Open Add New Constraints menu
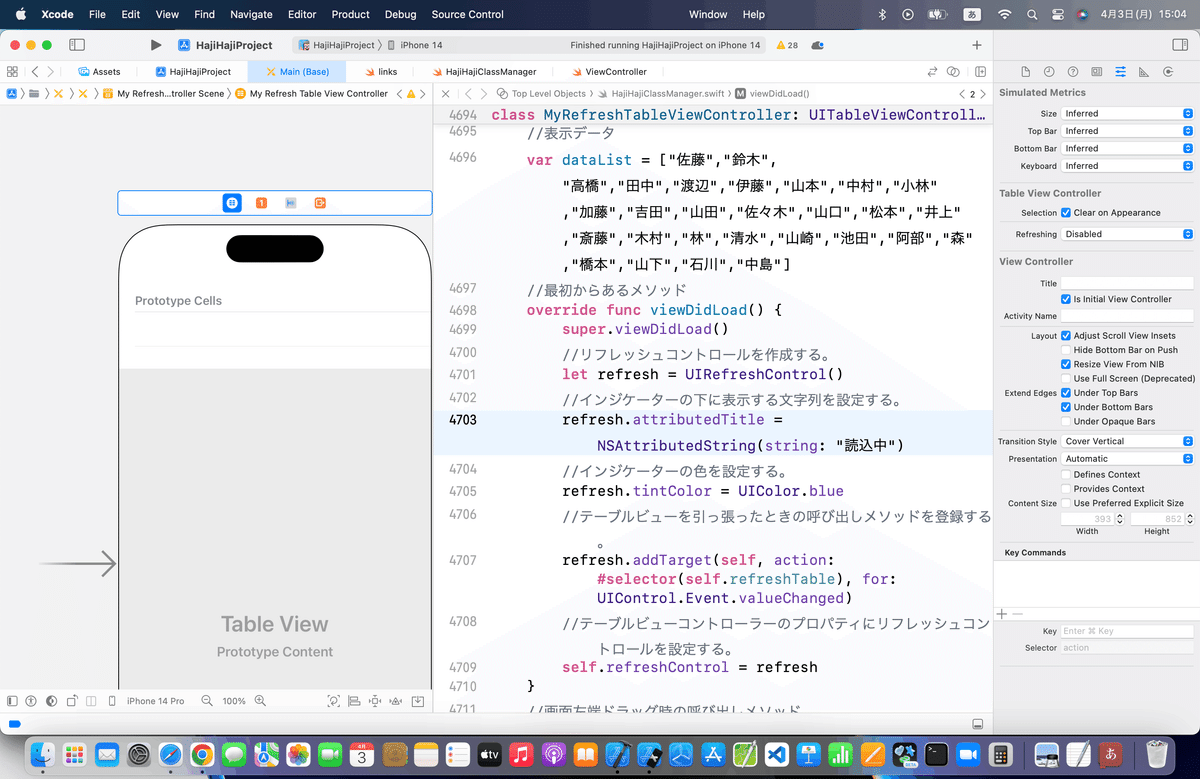The width and height of the screenshot is (1200, 779). click(375, 701)
